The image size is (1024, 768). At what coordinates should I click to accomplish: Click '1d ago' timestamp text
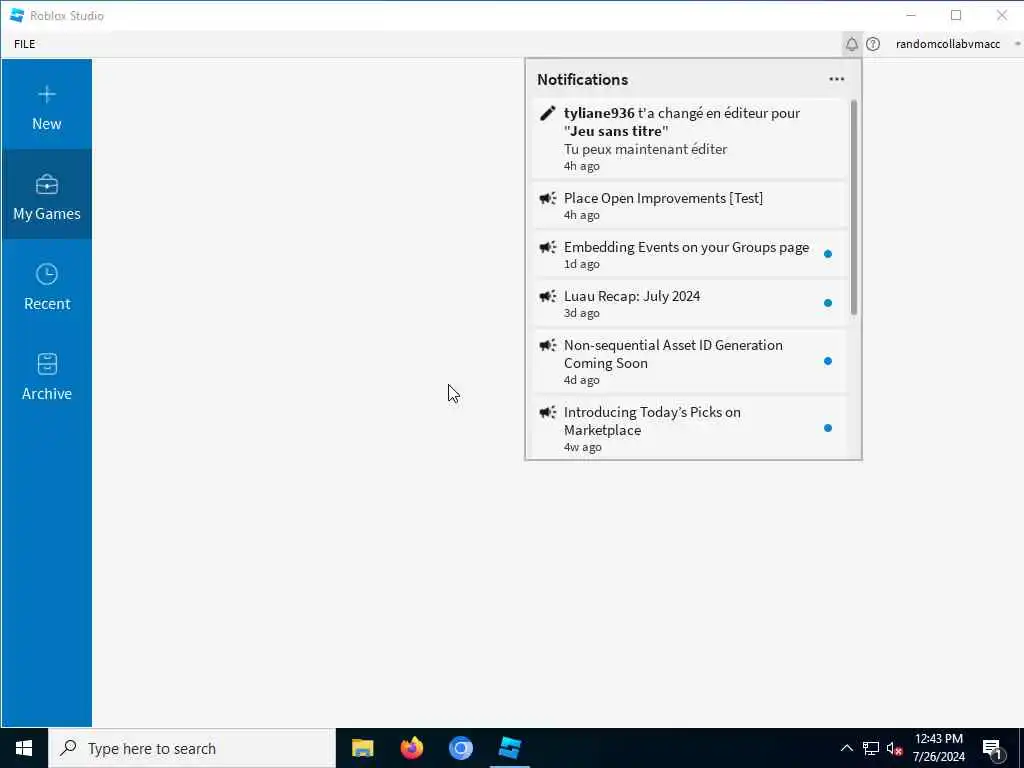click(581, 264)
